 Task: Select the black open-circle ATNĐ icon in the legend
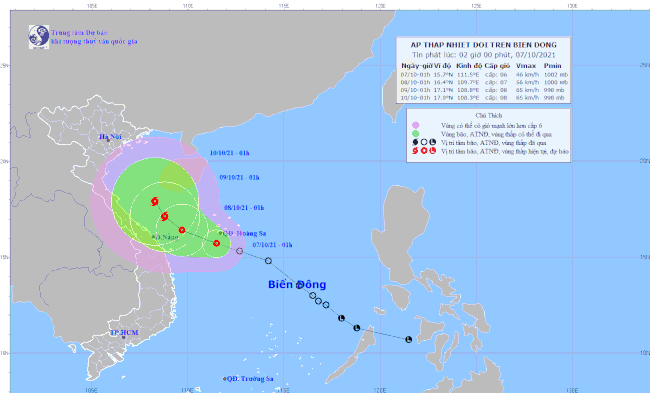click(x=424, y=142)
